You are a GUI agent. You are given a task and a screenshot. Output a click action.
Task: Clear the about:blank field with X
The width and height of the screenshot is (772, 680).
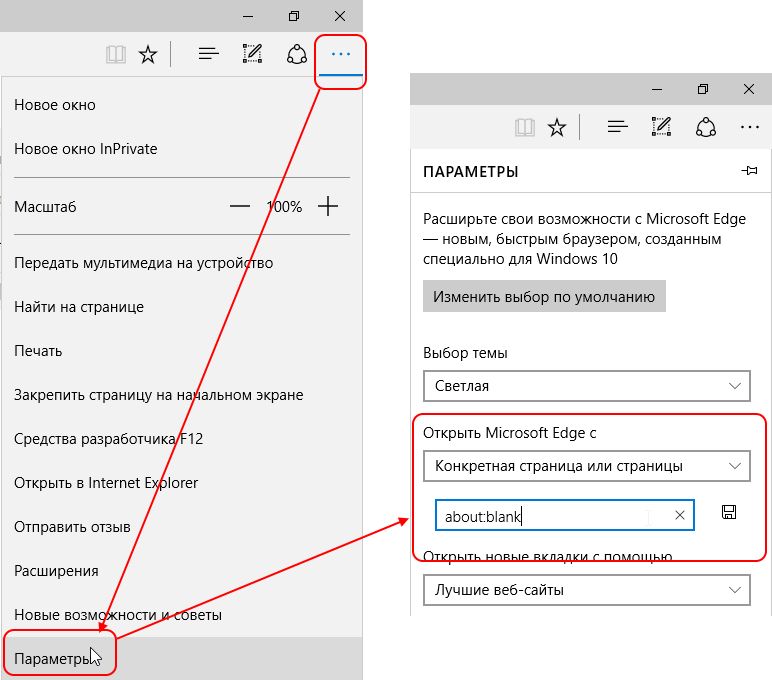point(679,515)
